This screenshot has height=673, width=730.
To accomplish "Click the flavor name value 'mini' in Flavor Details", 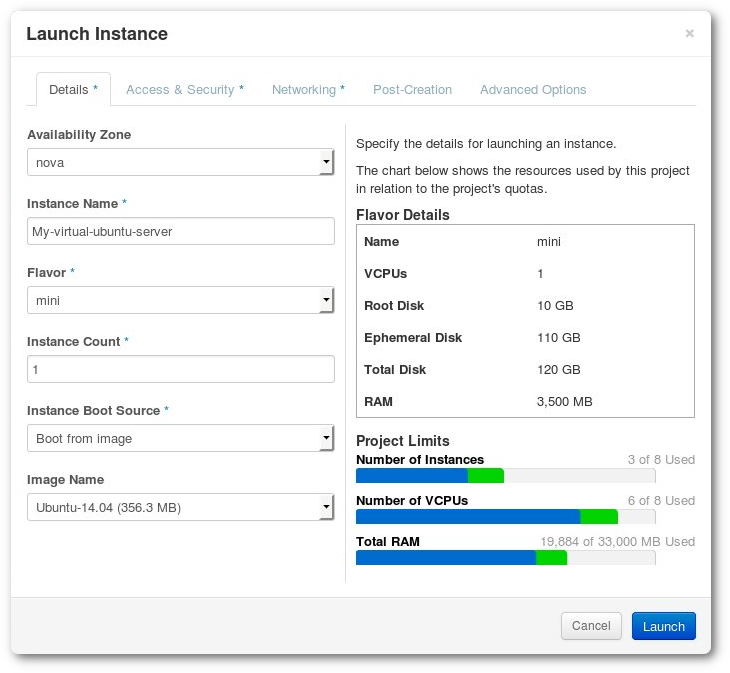I will [549, 242].
